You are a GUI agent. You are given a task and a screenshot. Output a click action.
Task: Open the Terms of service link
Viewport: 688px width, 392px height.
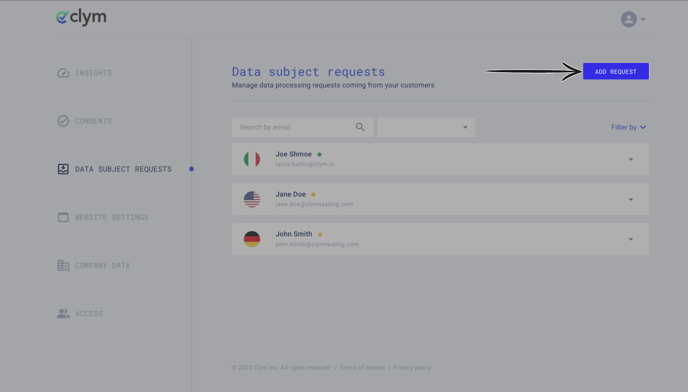pyautogui.click(x=362, y=367)
